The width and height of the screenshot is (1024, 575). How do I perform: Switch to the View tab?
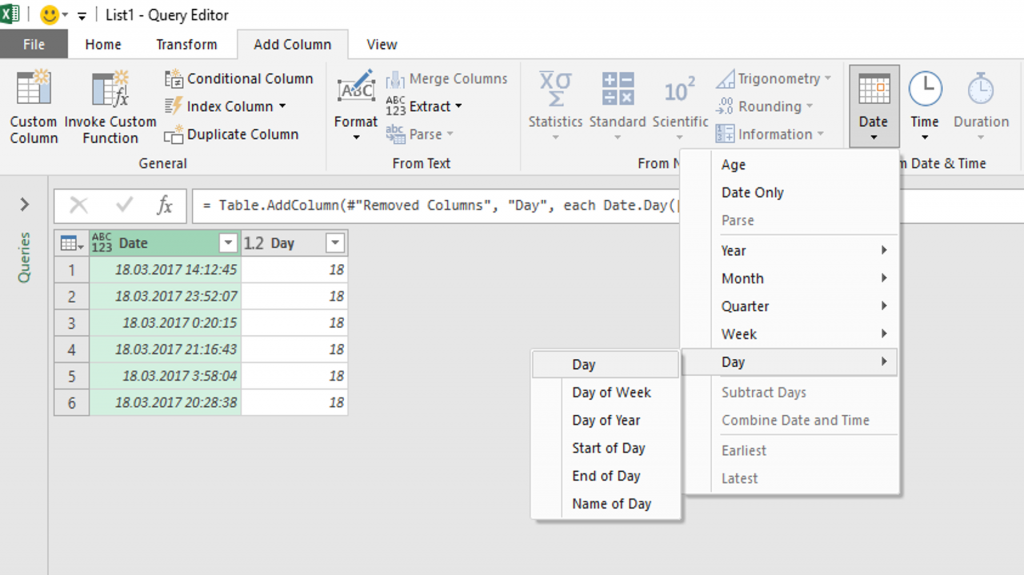[x=382, y=44]
